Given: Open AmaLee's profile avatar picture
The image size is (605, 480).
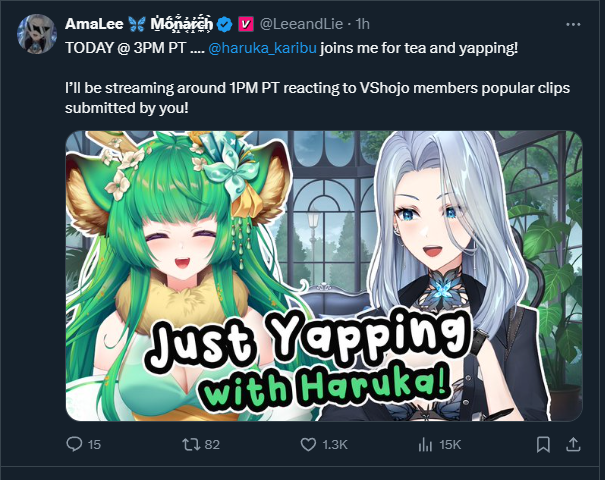Looking at the screenshot, I should 37,34.
